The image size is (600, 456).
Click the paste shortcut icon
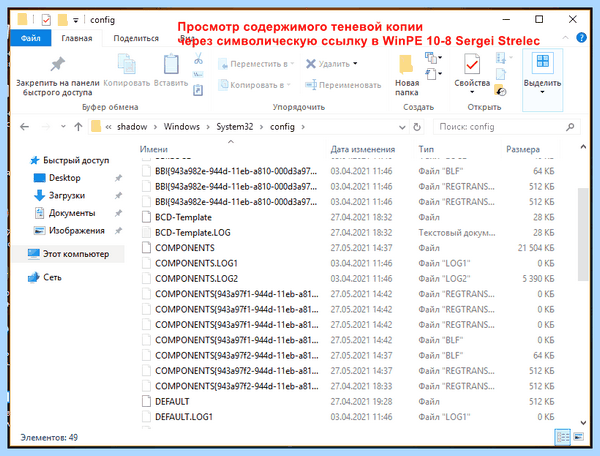pos(198,90)
